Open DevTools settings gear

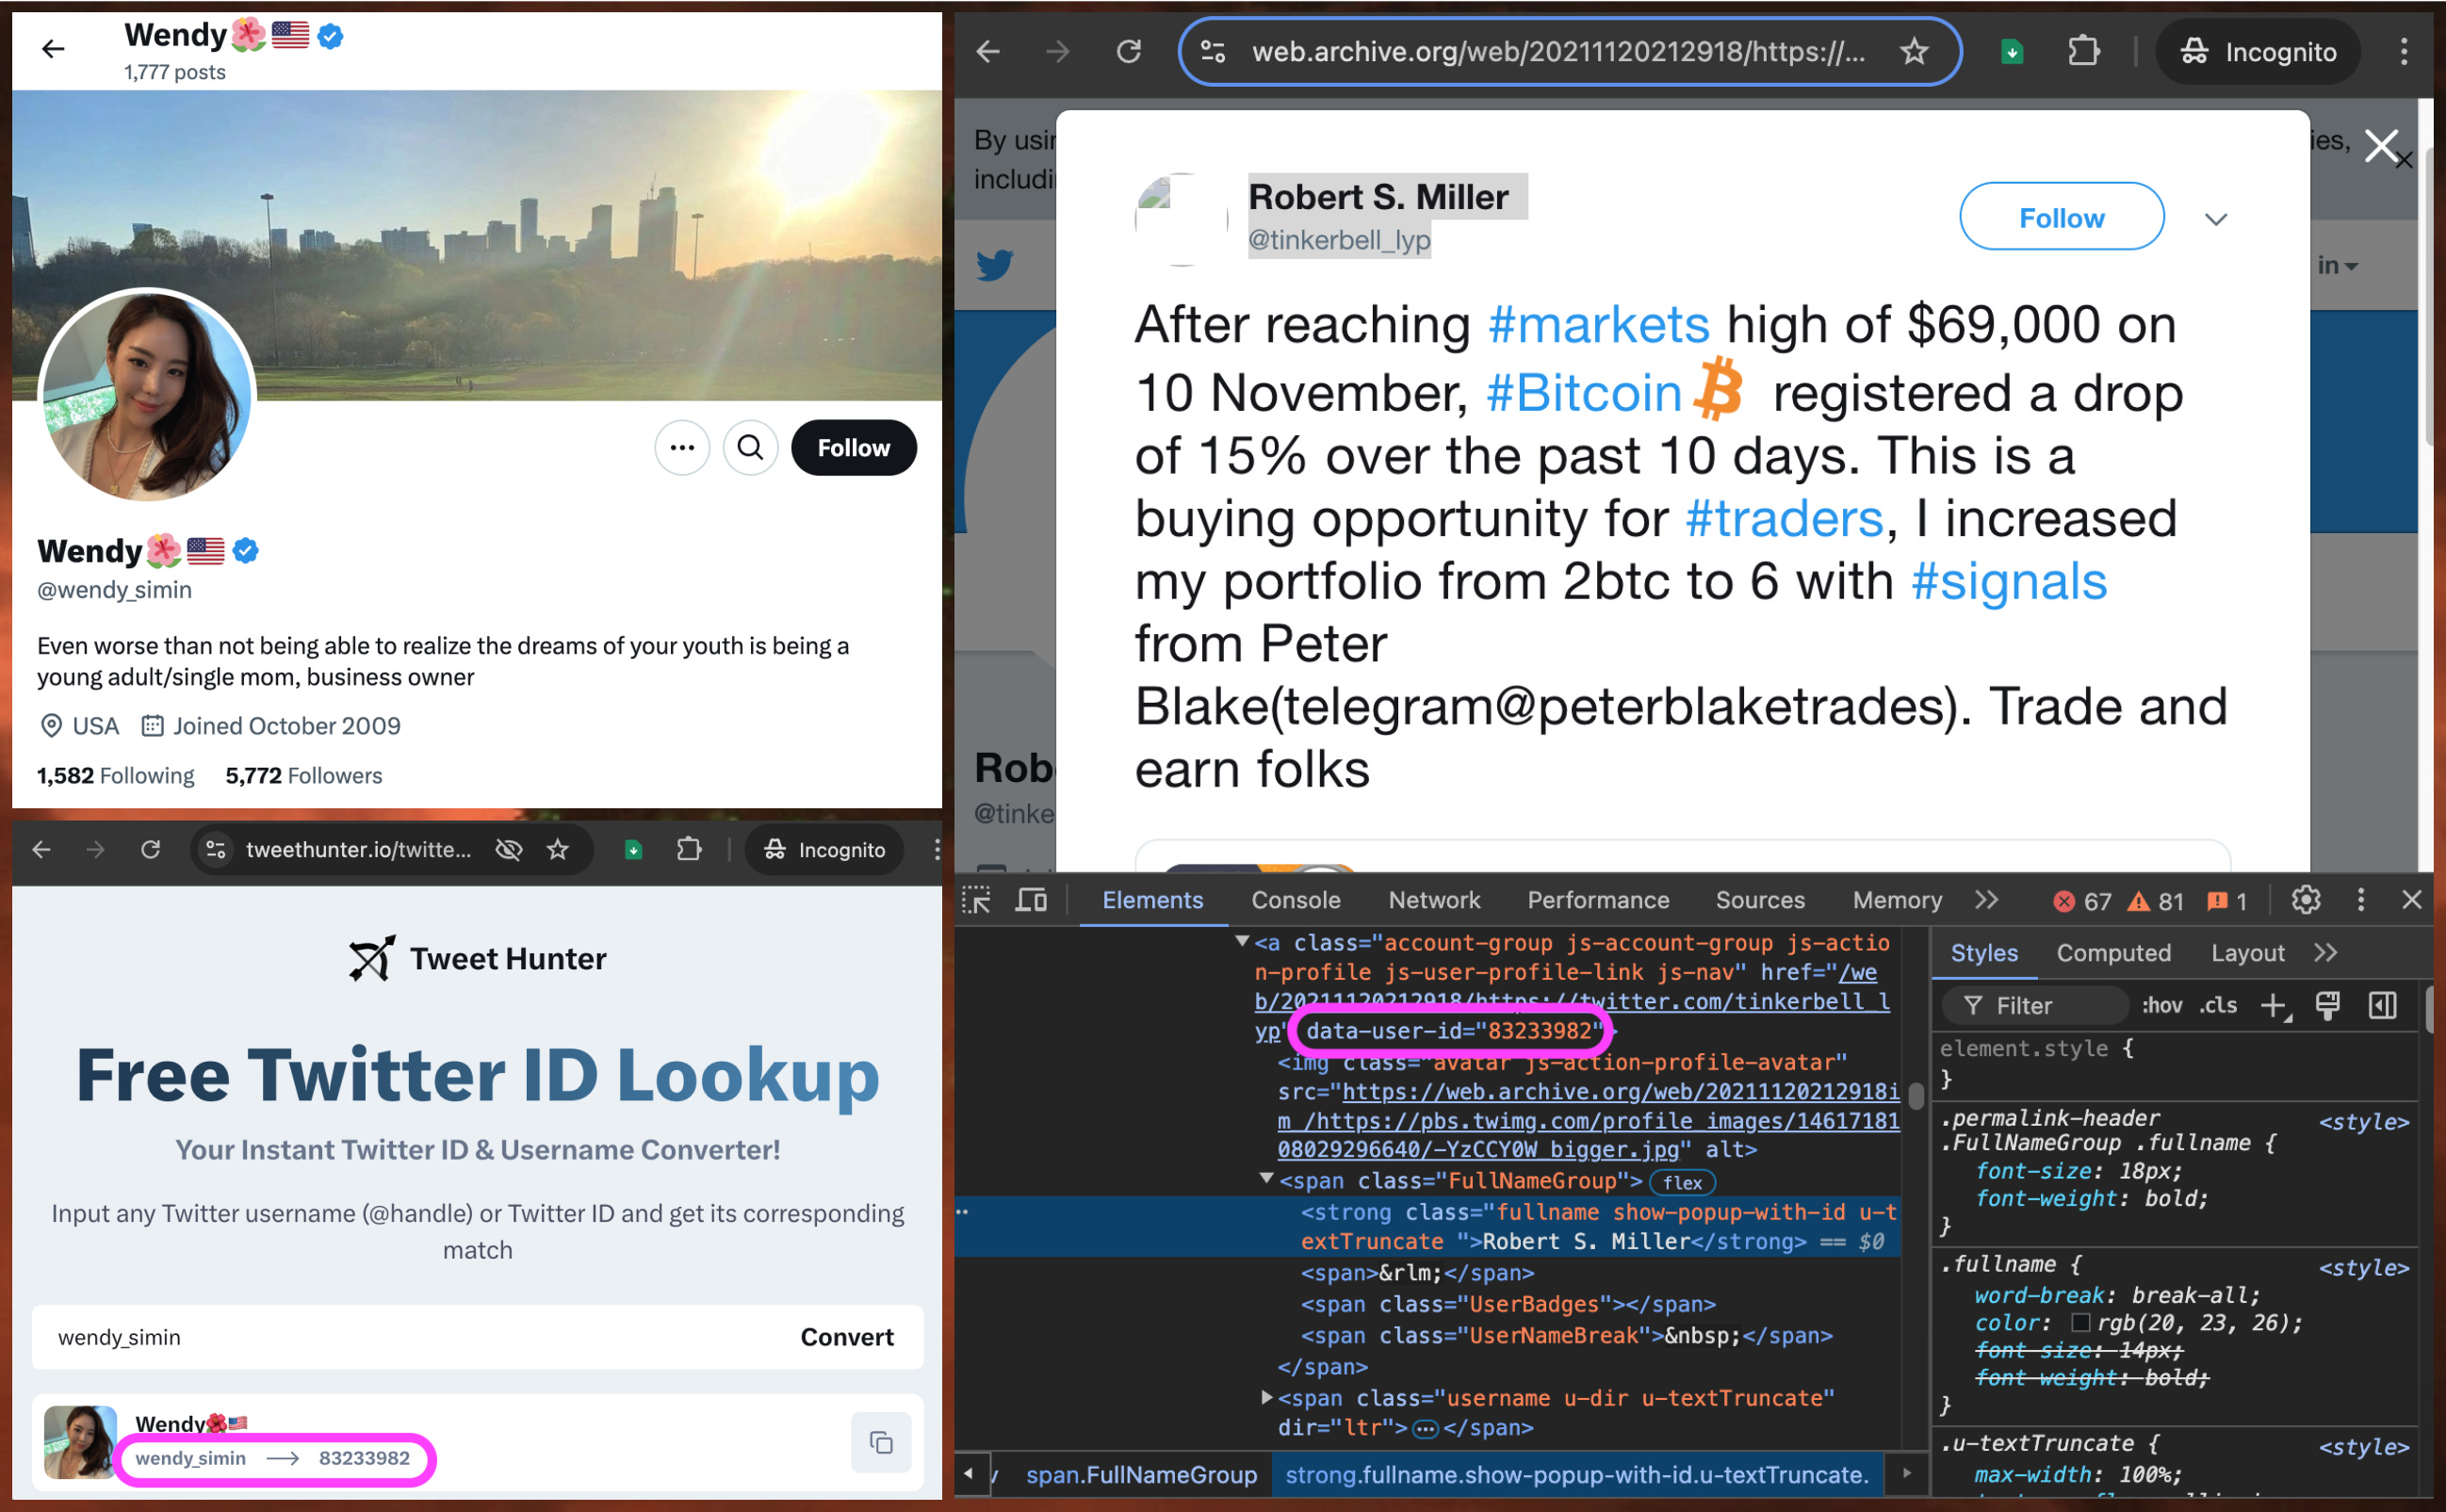point(2306,900)
